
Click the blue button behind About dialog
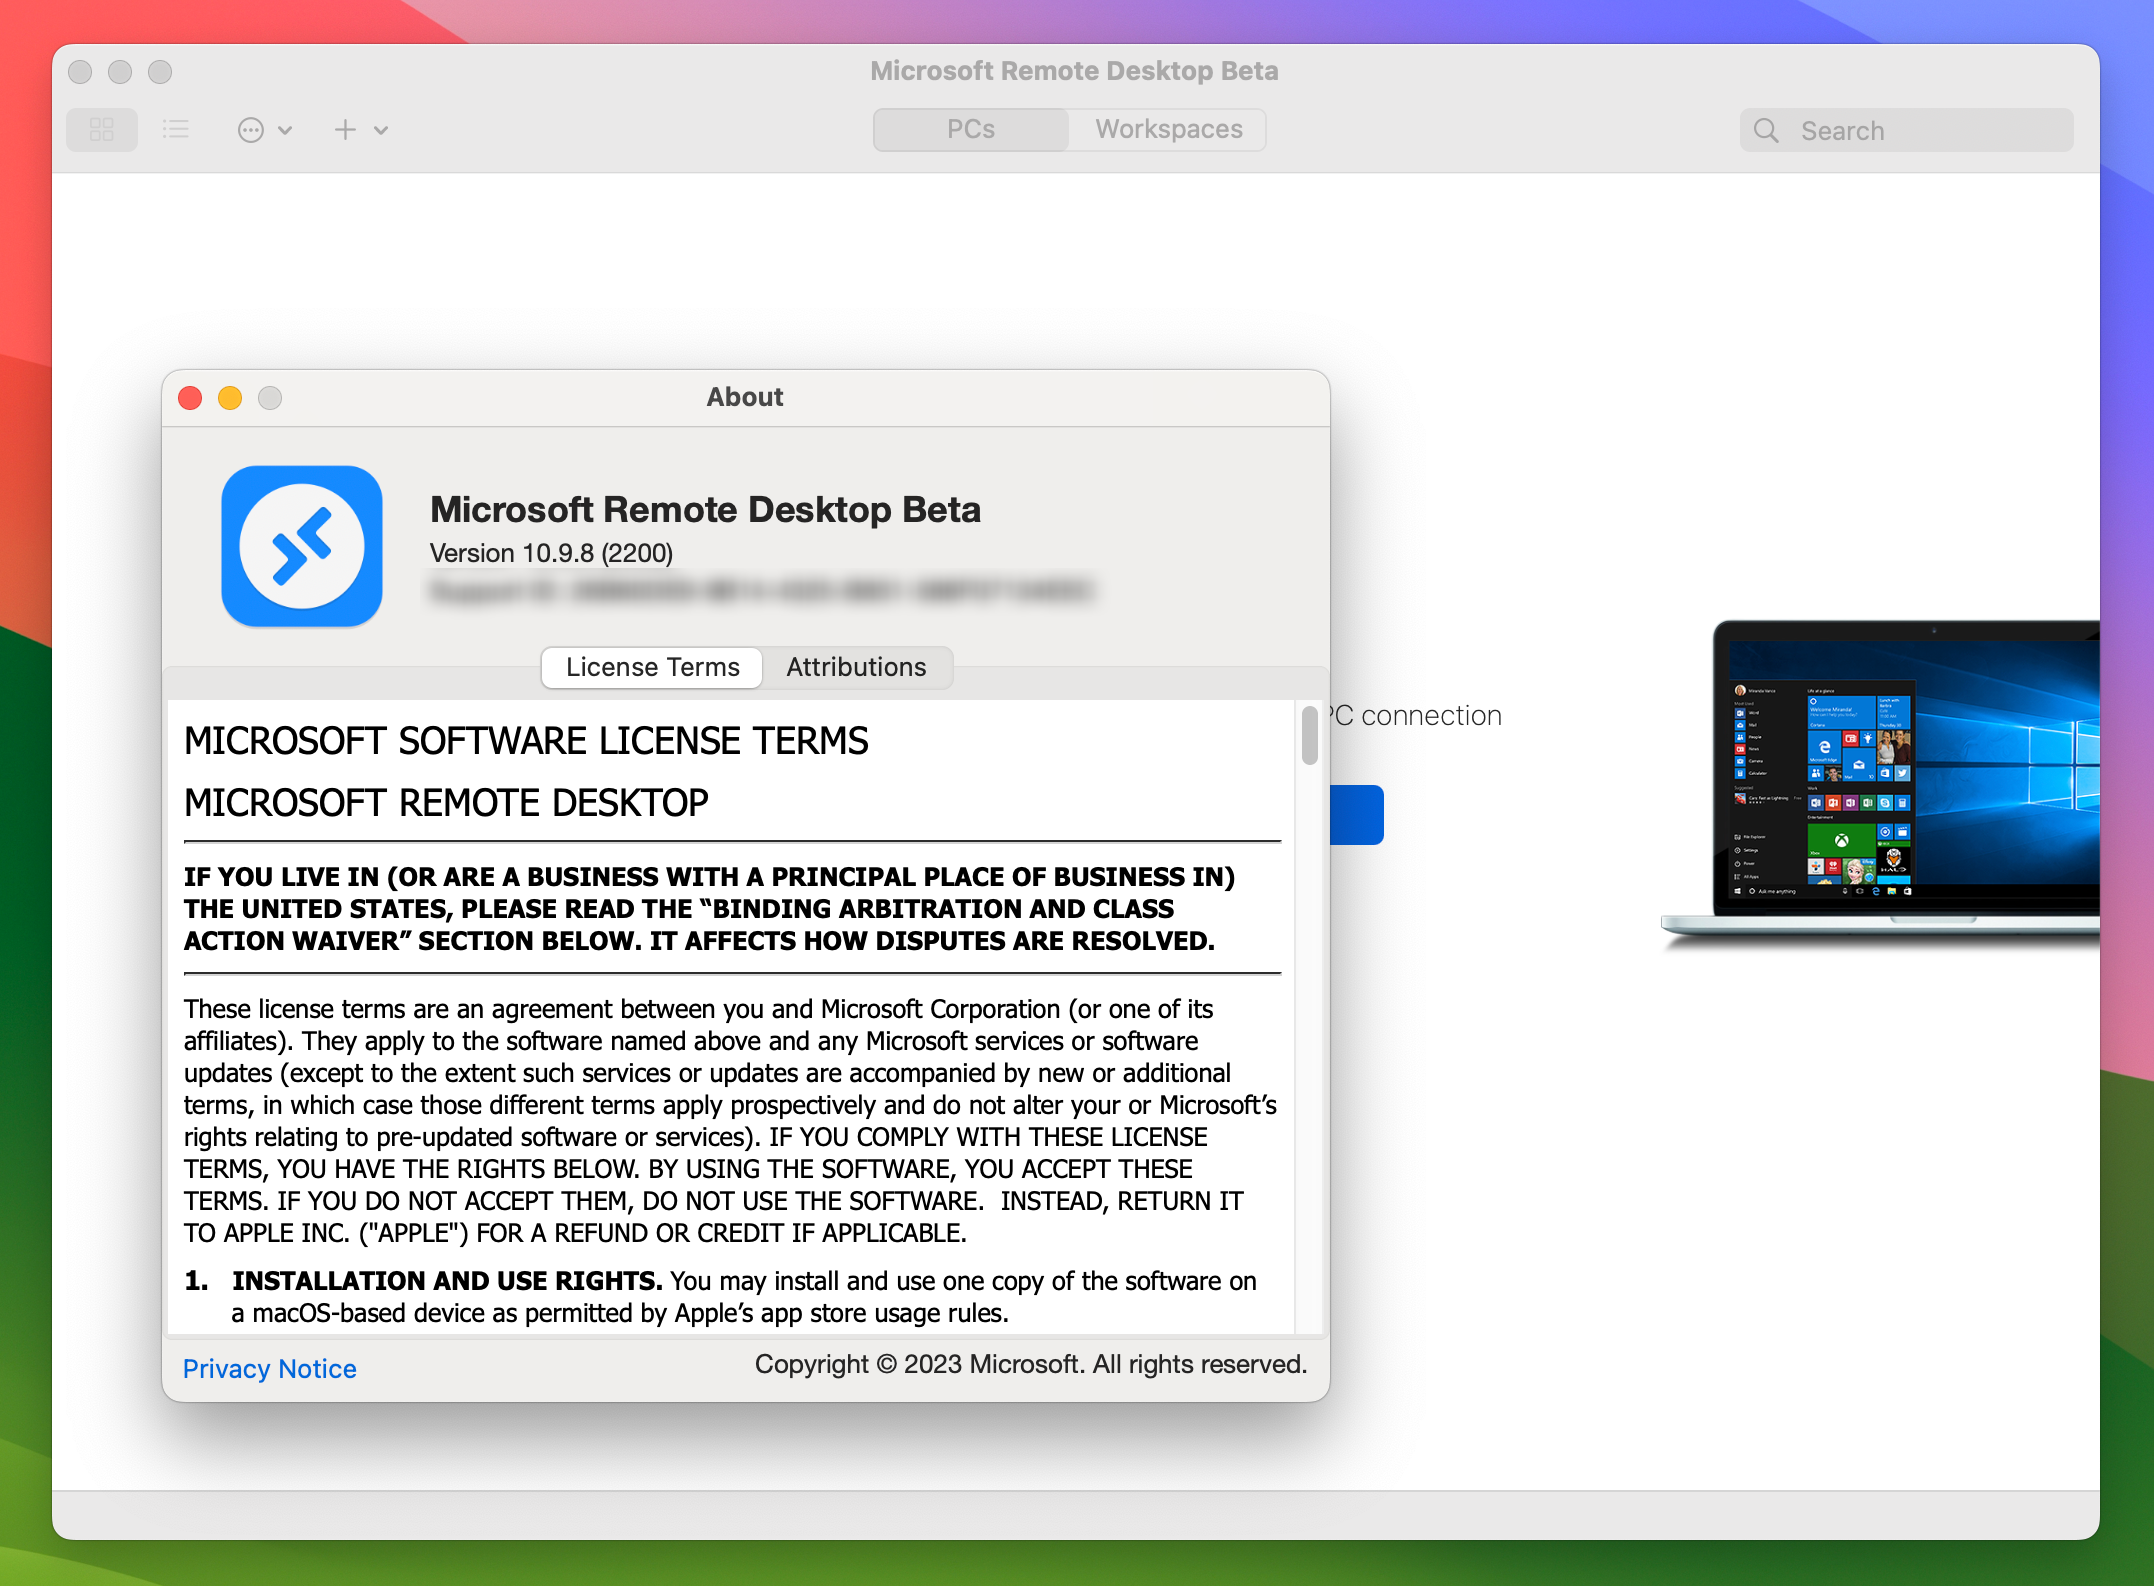(1357, 815)
